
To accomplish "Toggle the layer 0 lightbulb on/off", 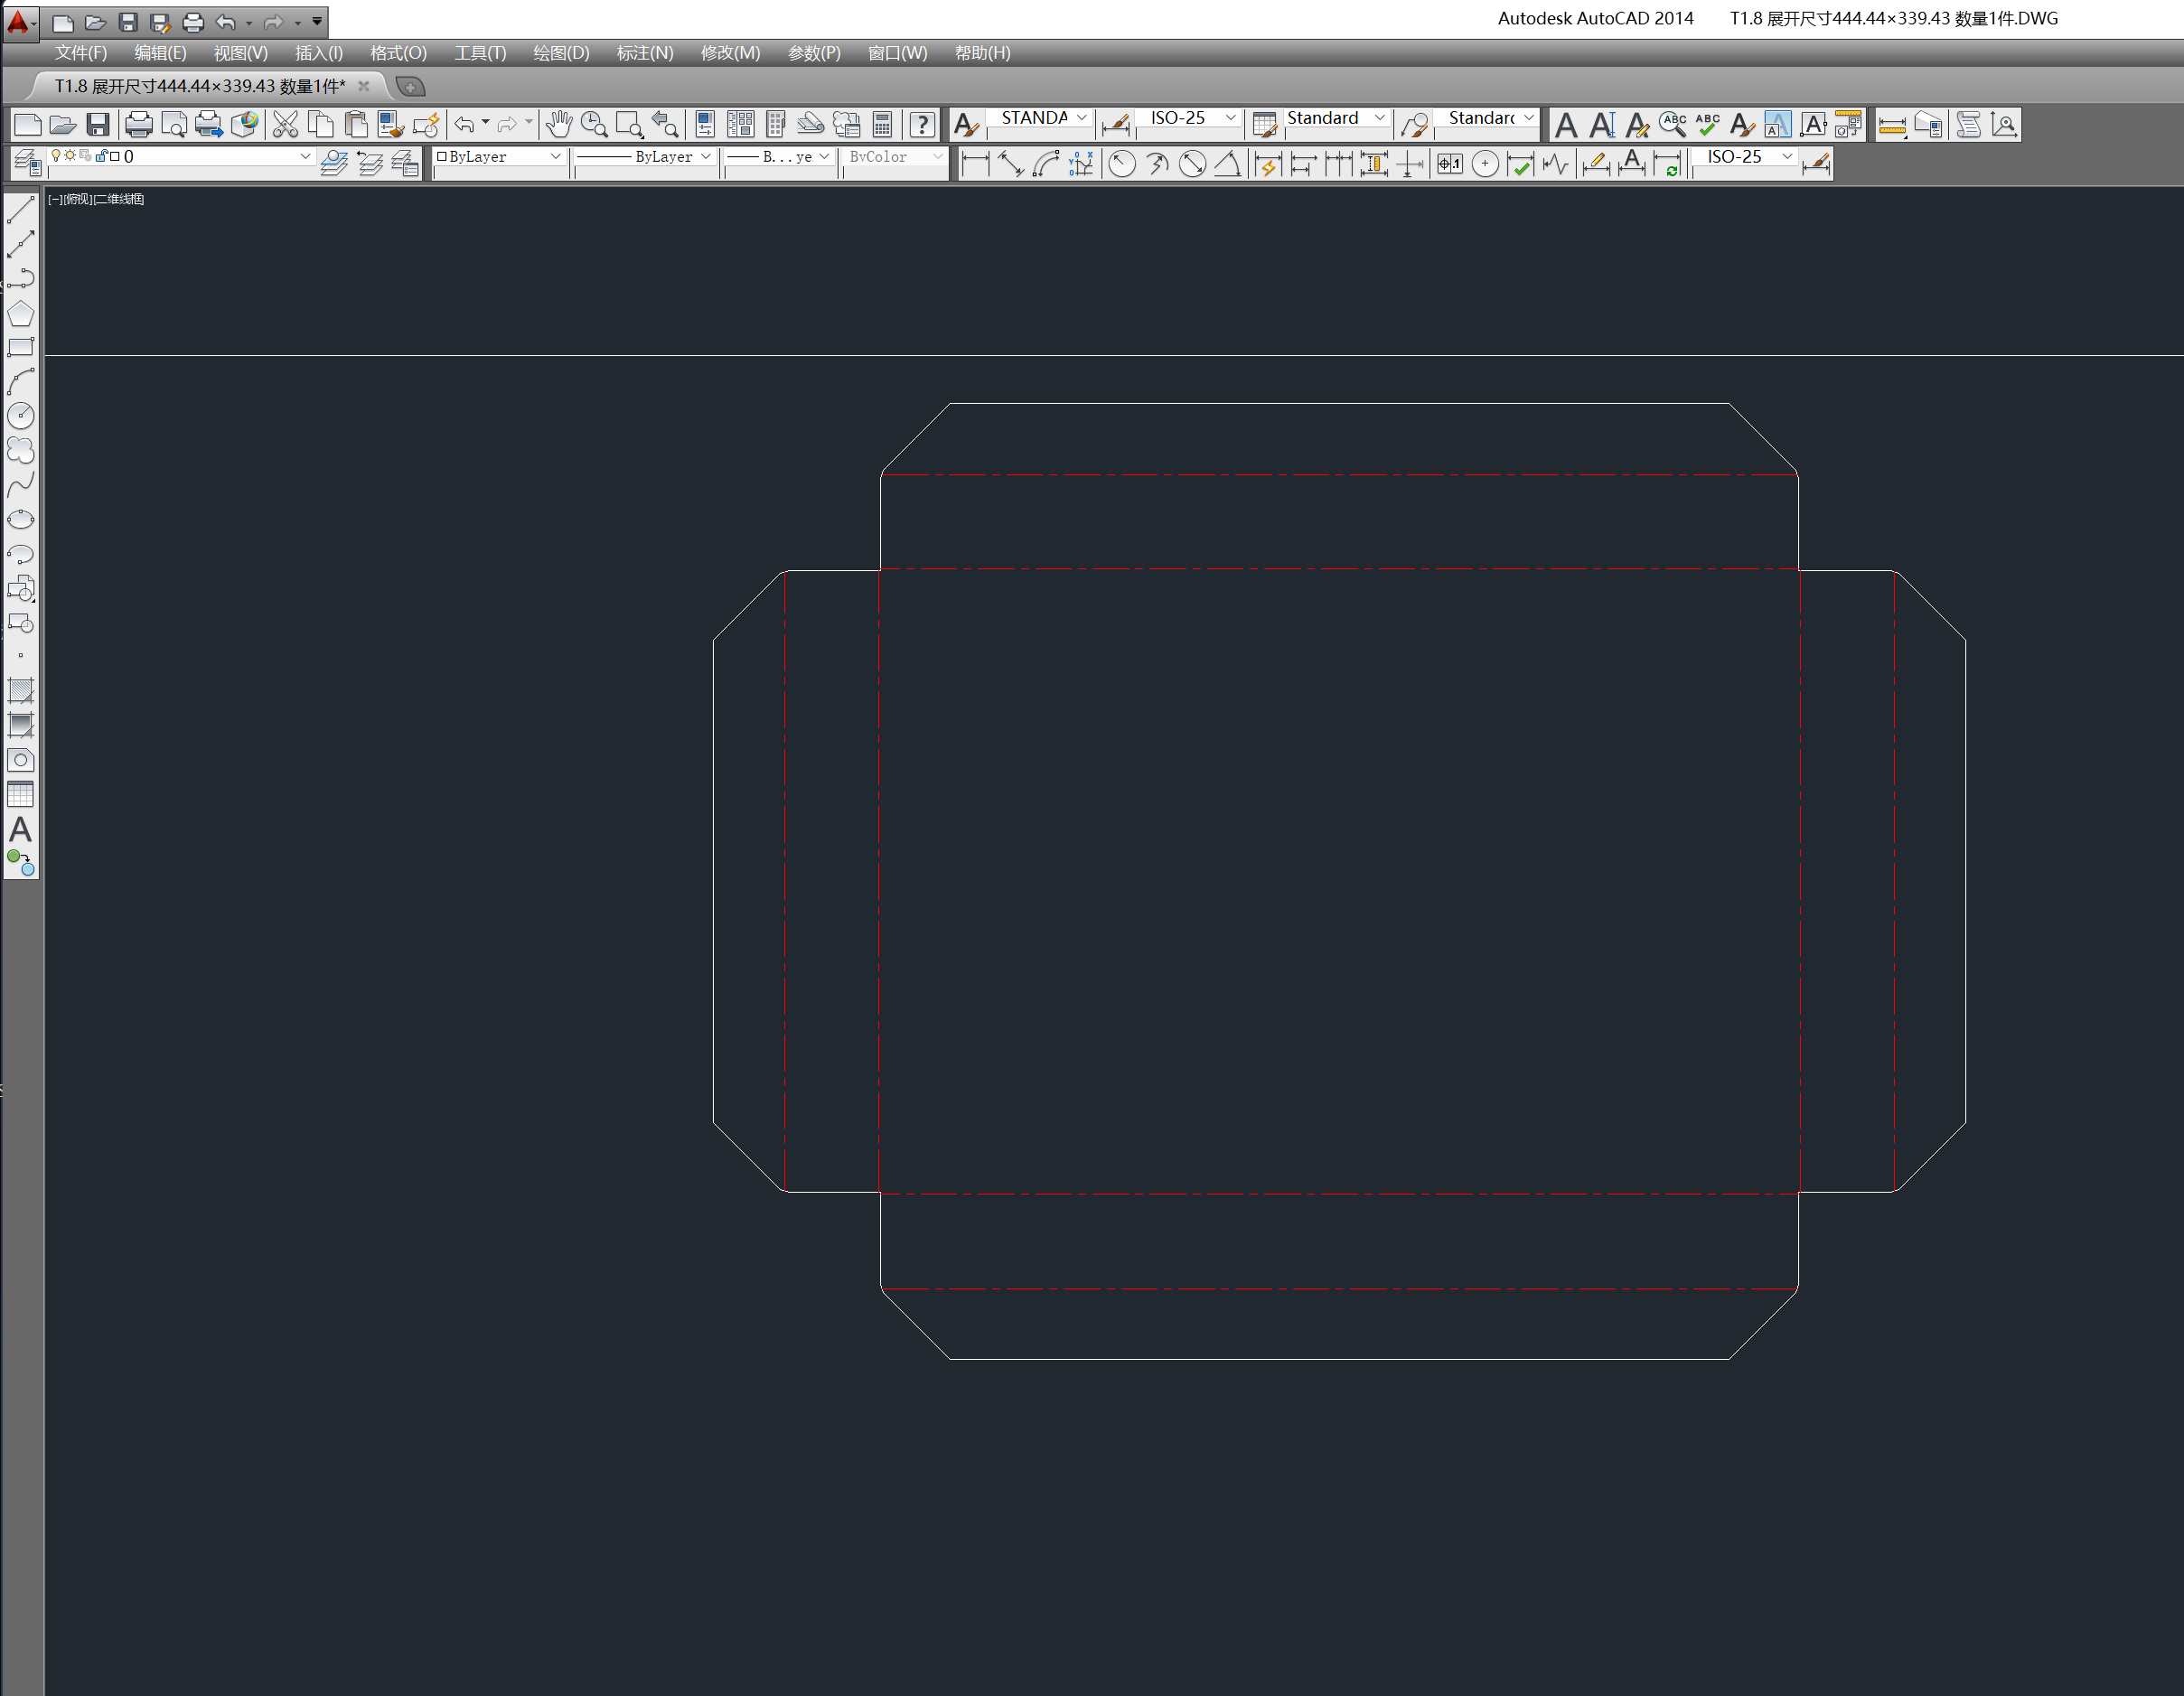I will coord(56,155).
